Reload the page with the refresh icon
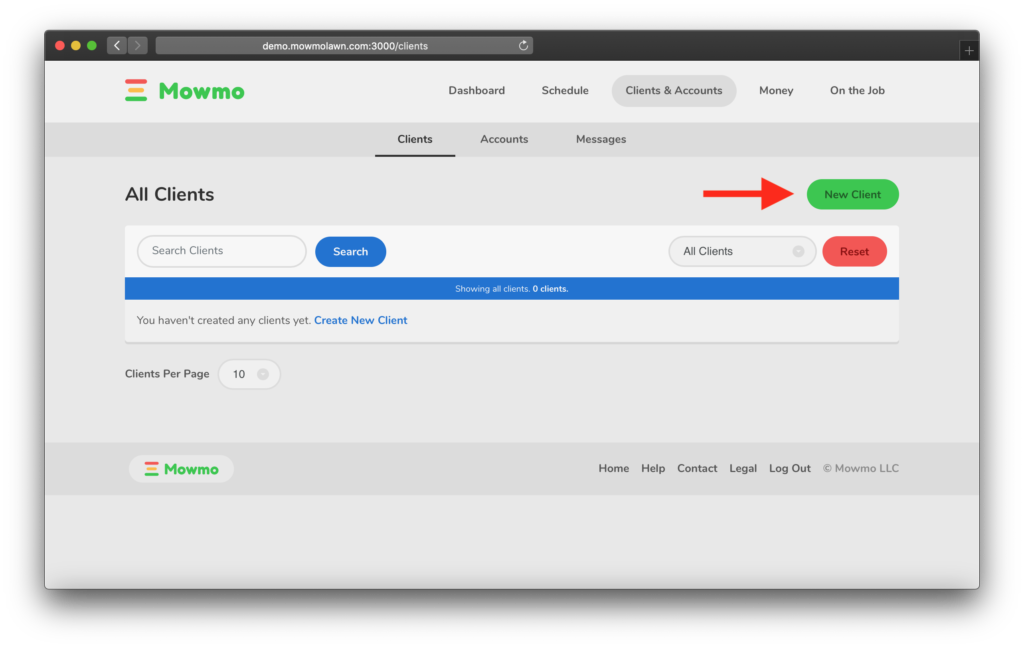 pos(523,46)
